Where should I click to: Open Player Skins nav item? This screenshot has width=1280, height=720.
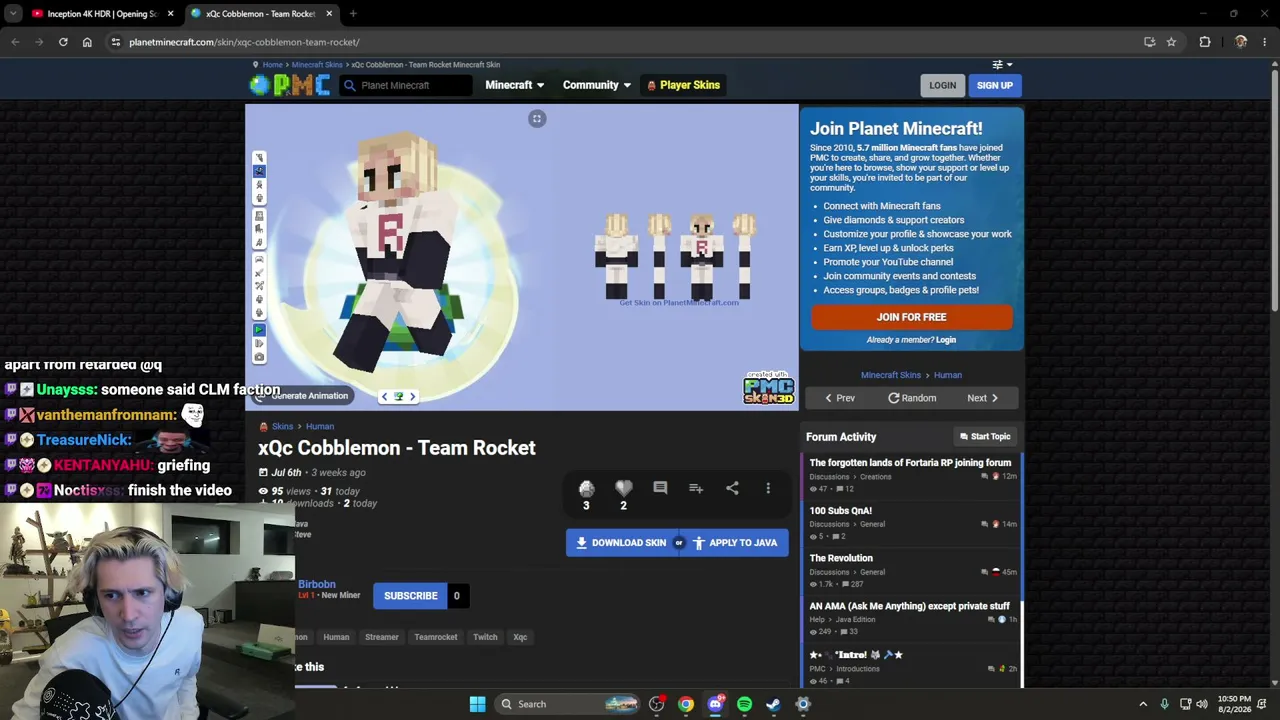point(684,85)
